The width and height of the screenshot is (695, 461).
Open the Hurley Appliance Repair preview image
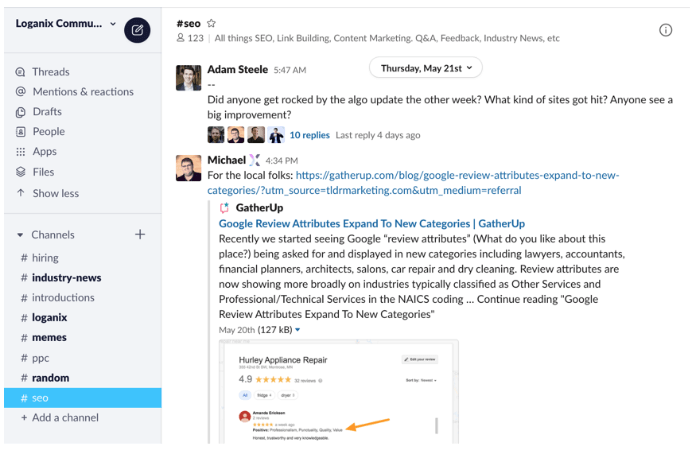point(339,392)
